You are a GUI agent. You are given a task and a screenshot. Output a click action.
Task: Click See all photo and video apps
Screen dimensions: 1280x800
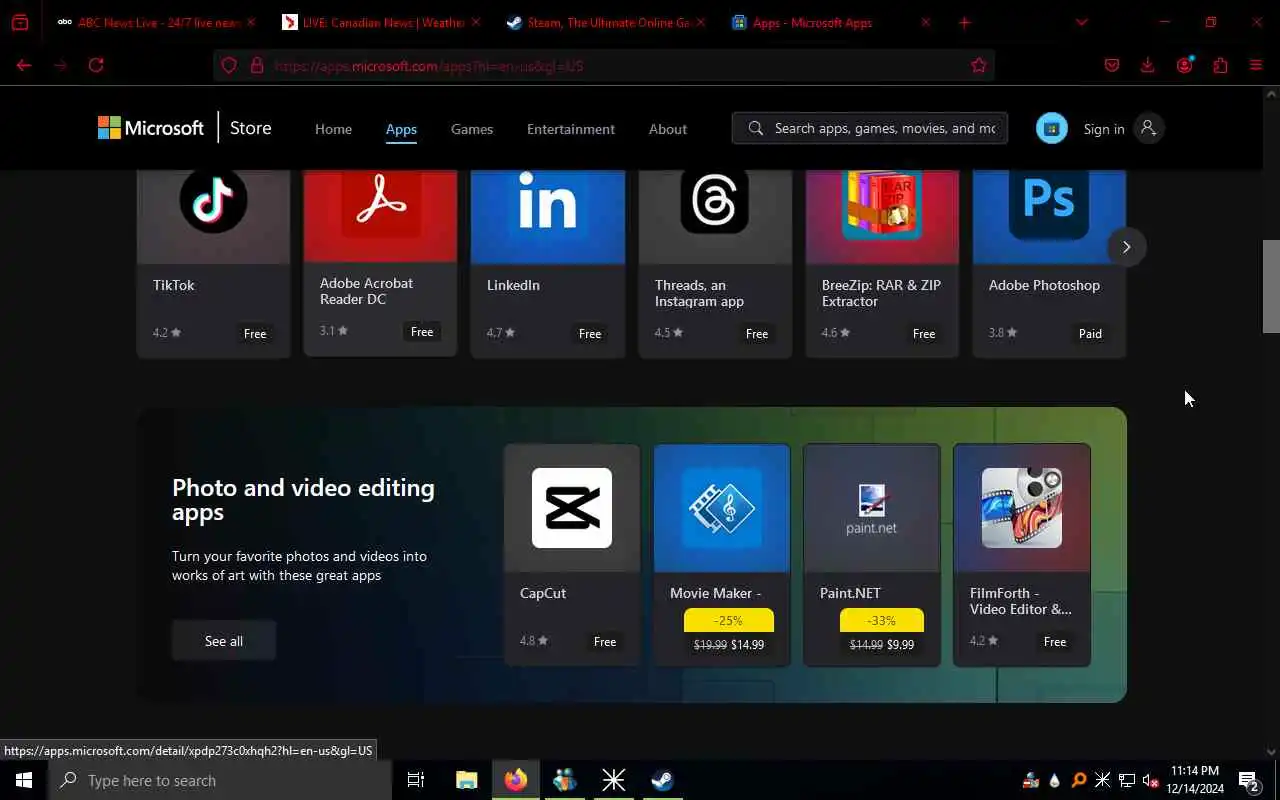click(x=224, y=641)
